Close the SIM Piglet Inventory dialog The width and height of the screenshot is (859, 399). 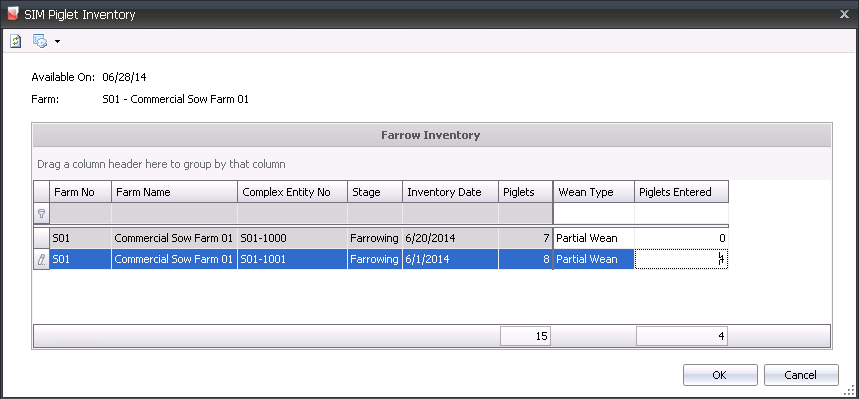pyautogui.click(x=844, y=14)
